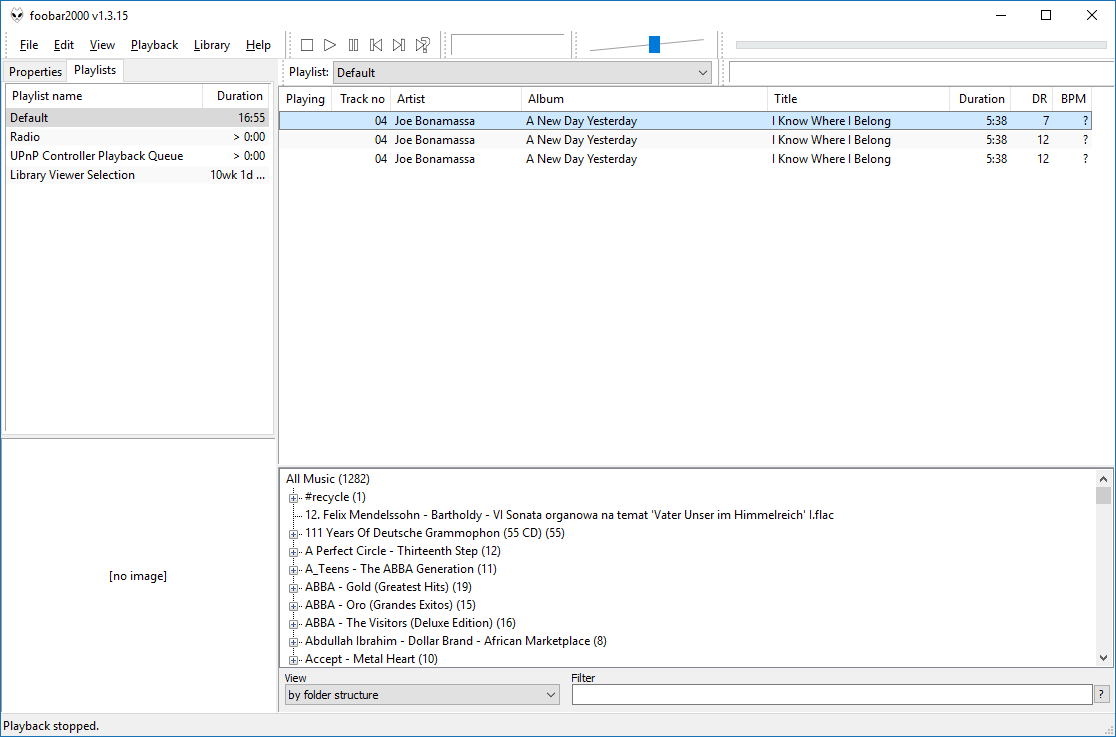Go to the previous track

pyautogui.click(x=376, y=45)
